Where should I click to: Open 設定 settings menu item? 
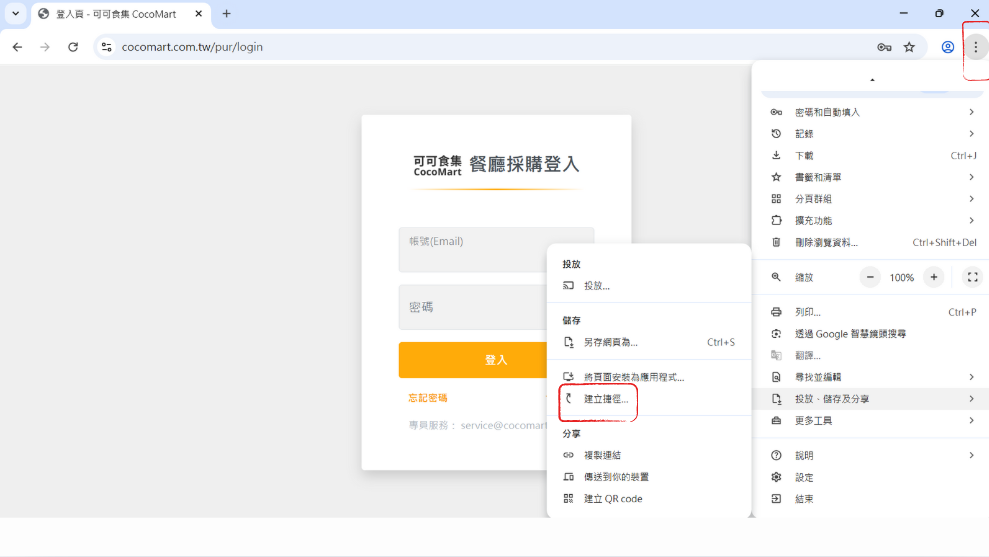[x=870, y=477]
